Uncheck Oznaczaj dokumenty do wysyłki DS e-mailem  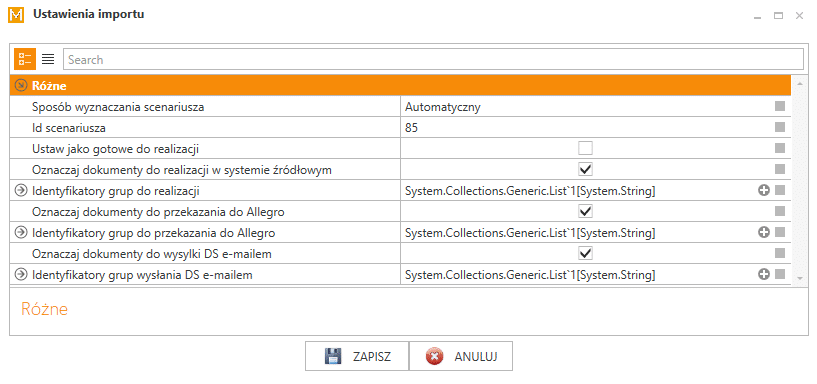585,253
